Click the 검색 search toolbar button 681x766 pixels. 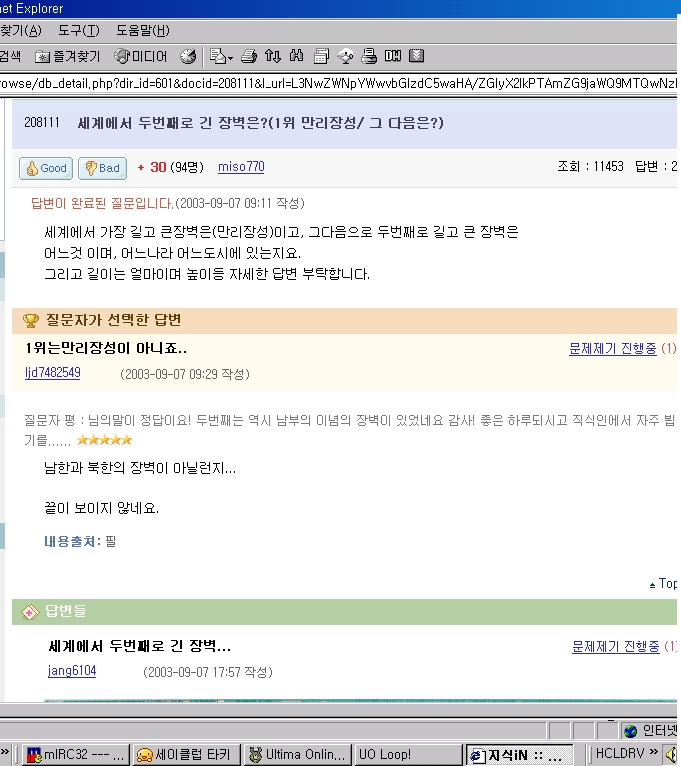tap(10, 56)
